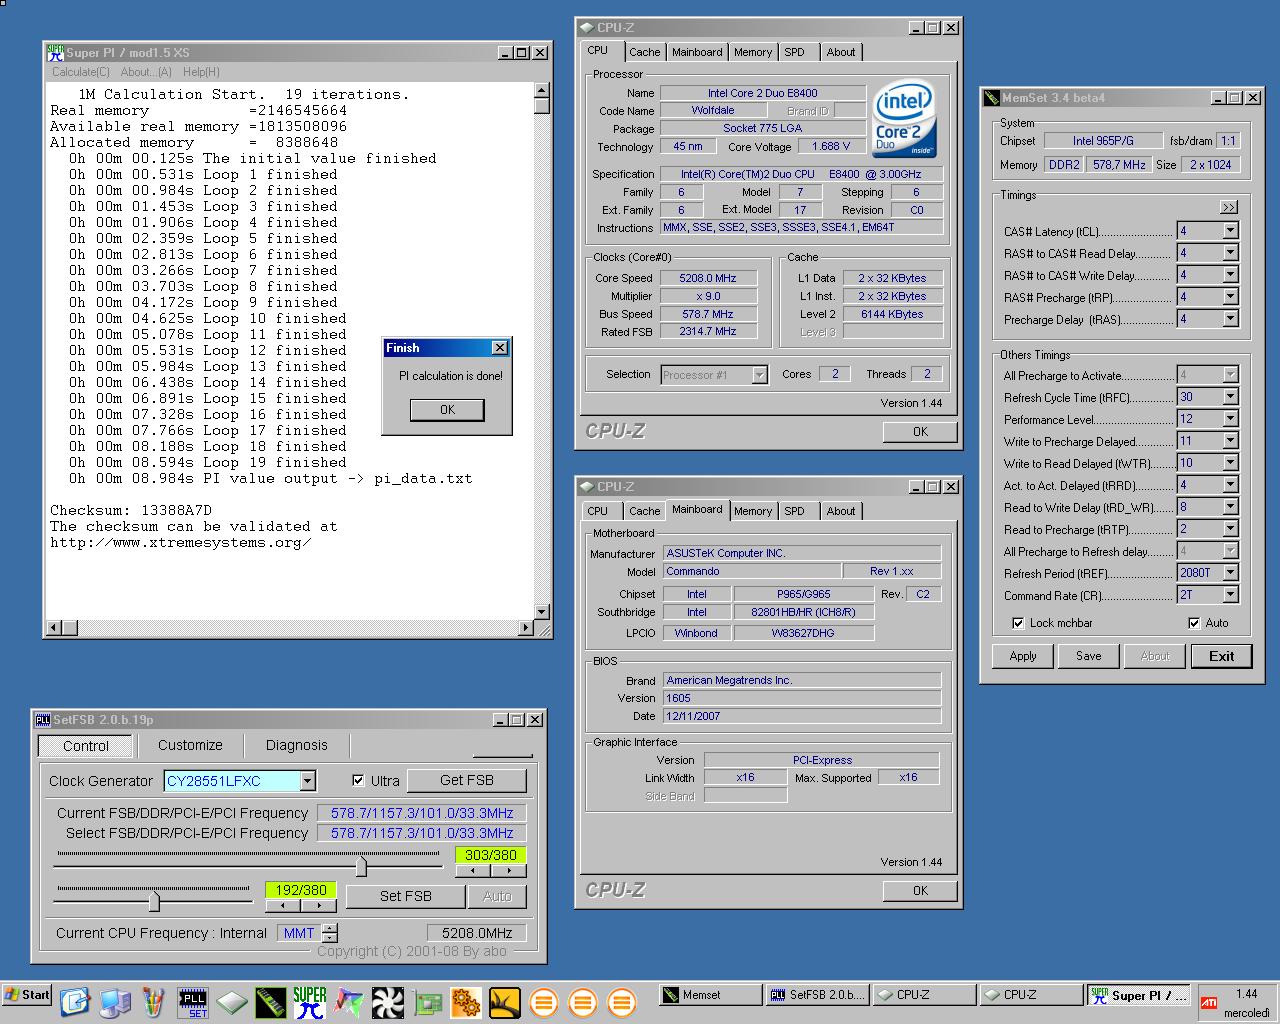This screenshot has width=1280, height=1024.
Task: Open the Command Rate (CR) dropdown
Action: click(1231, 595)
